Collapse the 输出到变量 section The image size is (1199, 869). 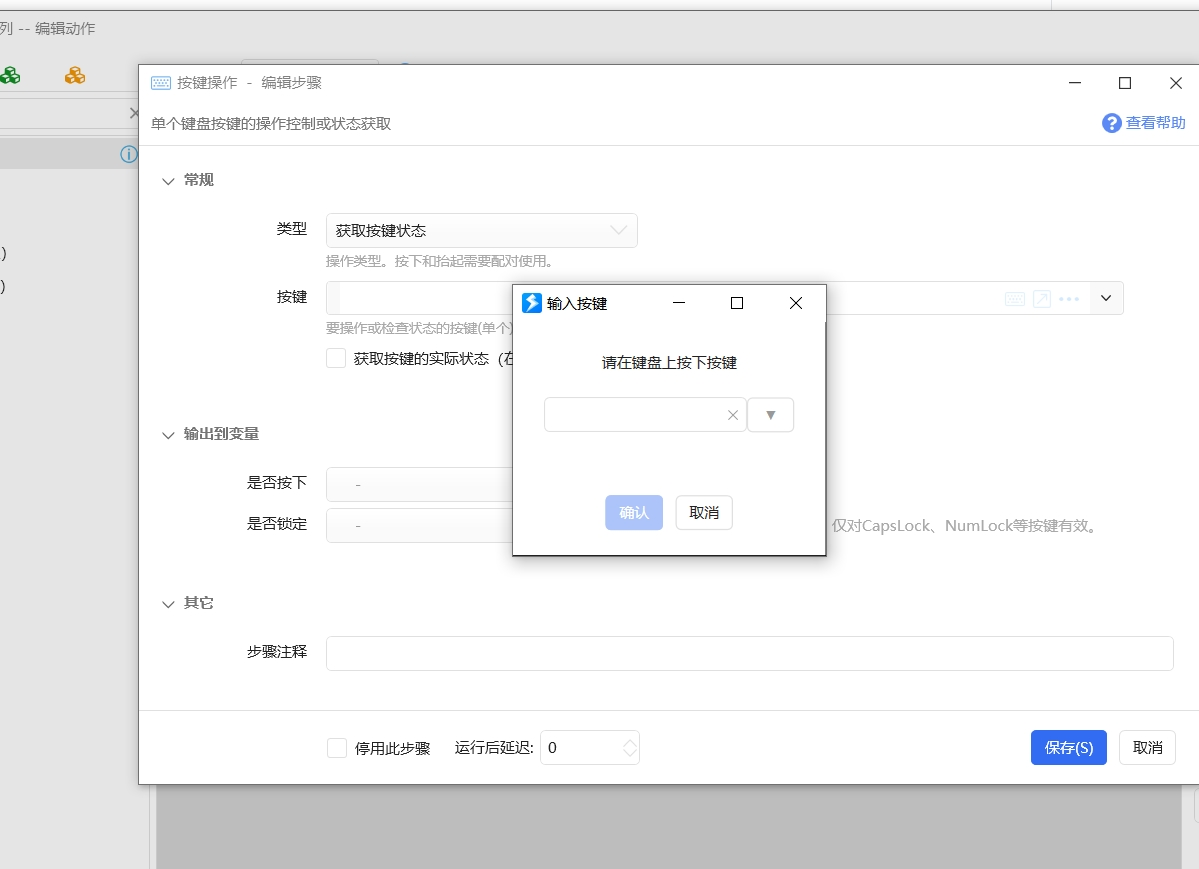168,435
